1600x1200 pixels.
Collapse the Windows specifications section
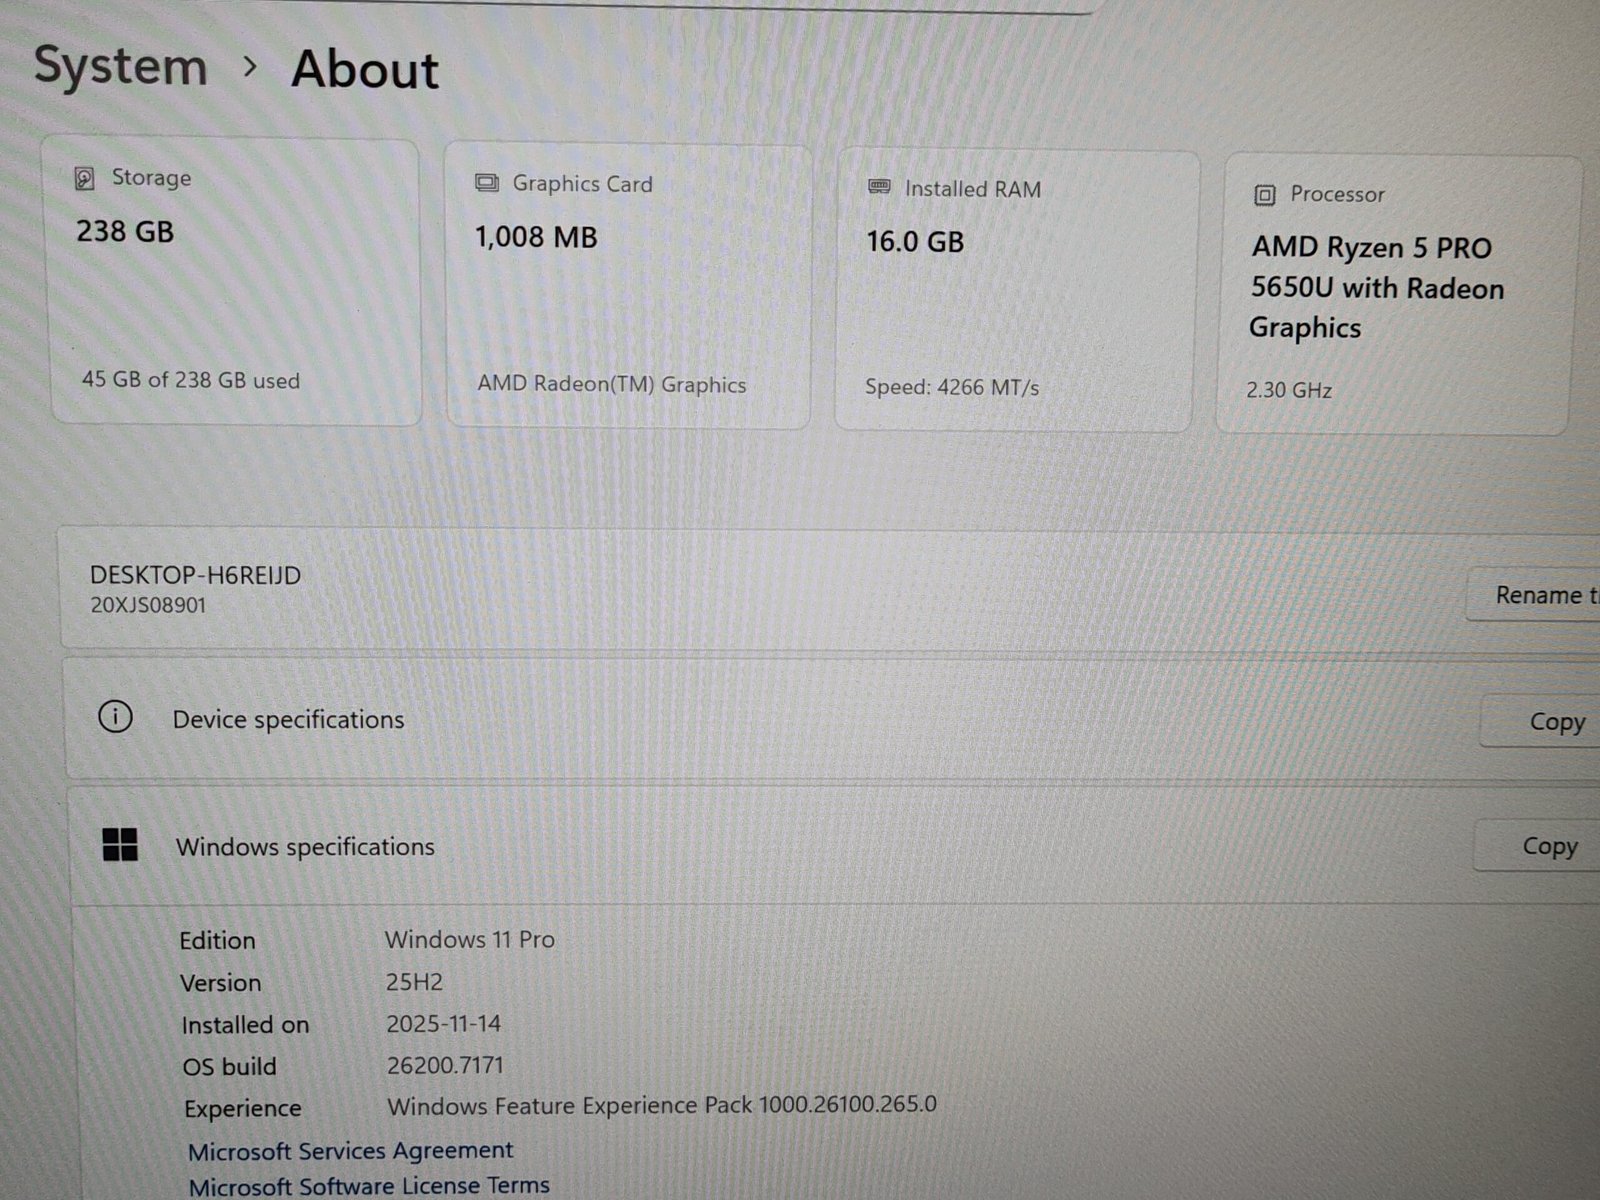(305, 847)
